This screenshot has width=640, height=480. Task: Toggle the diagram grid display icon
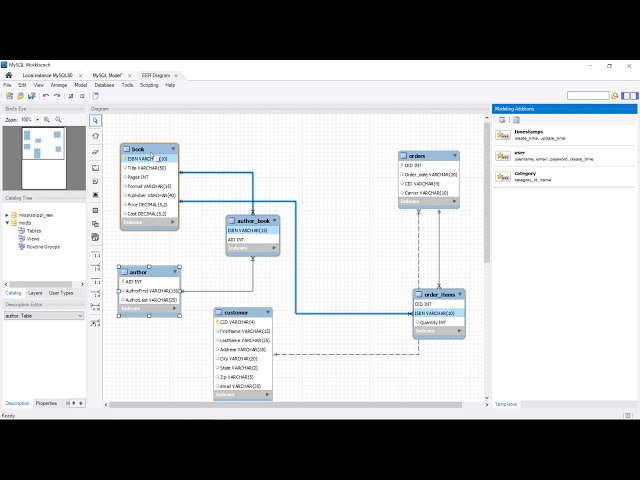(71, 96)
